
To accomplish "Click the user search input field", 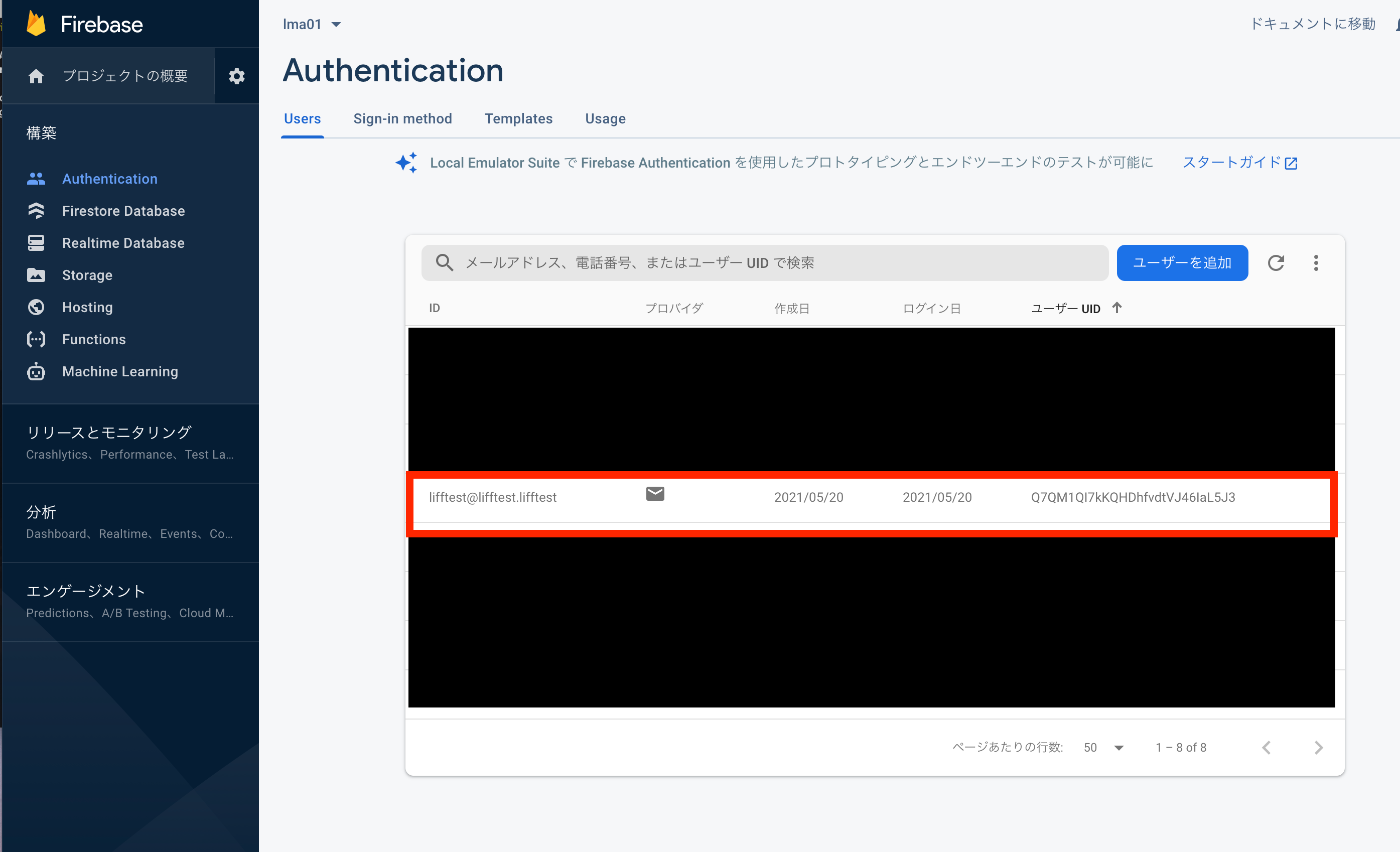I will 765,263.
